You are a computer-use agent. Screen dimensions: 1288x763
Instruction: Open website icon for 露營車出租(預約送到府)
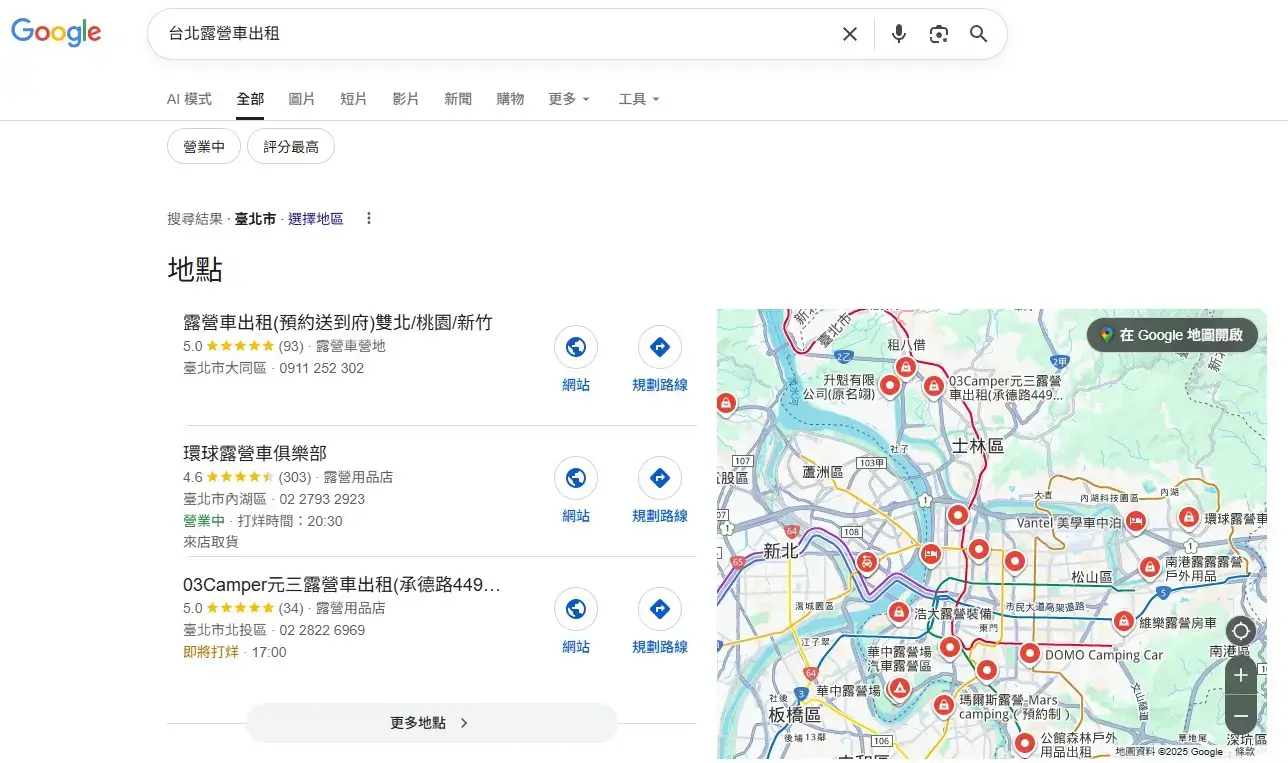coord(576,347)
